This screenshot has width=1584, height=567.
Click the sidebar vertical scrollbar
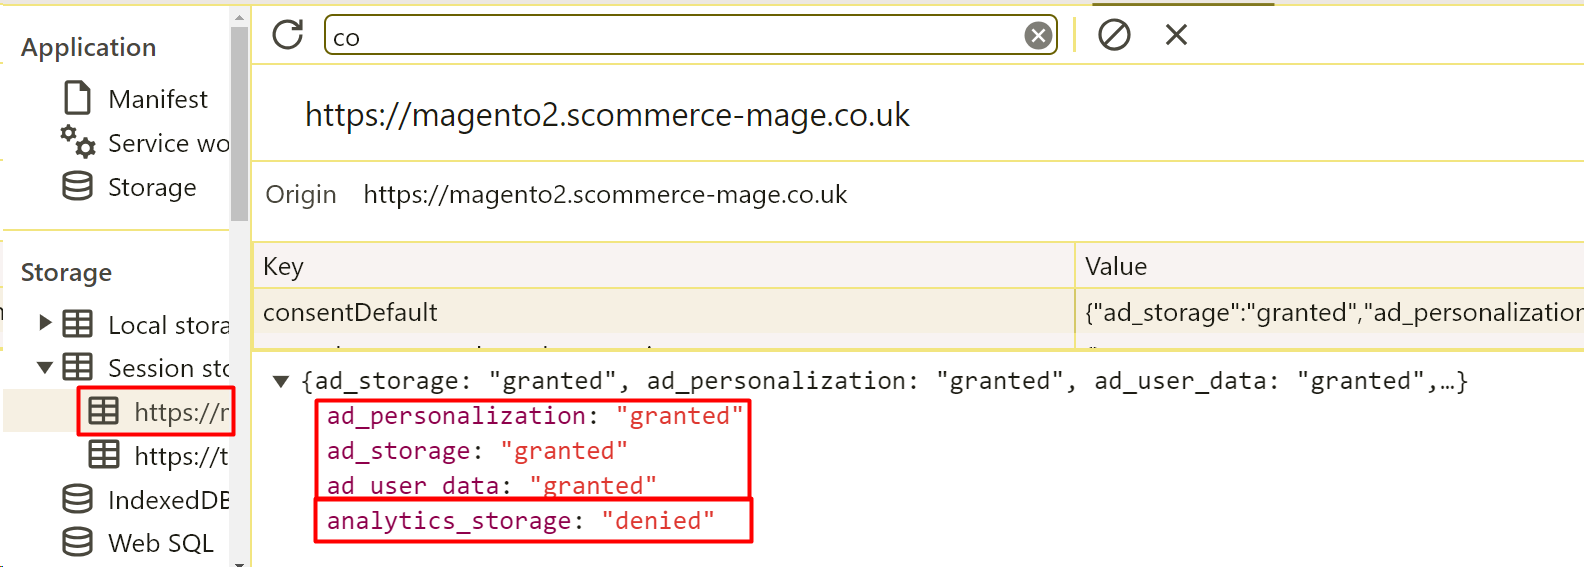[x=239, y=120]
